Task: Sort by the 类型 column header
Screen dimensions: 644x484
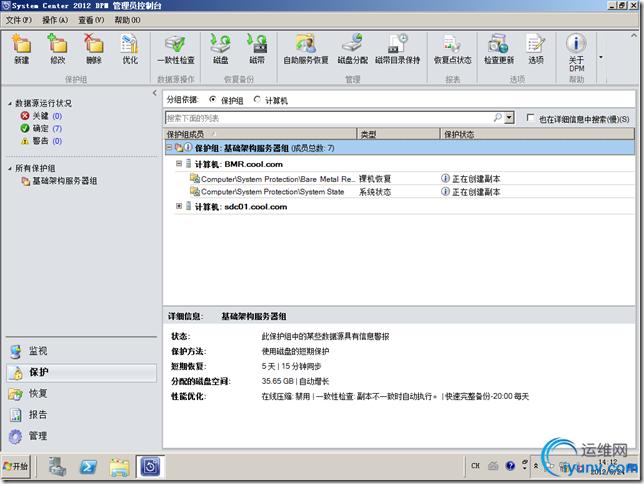Action: click(x=398, y=134)
